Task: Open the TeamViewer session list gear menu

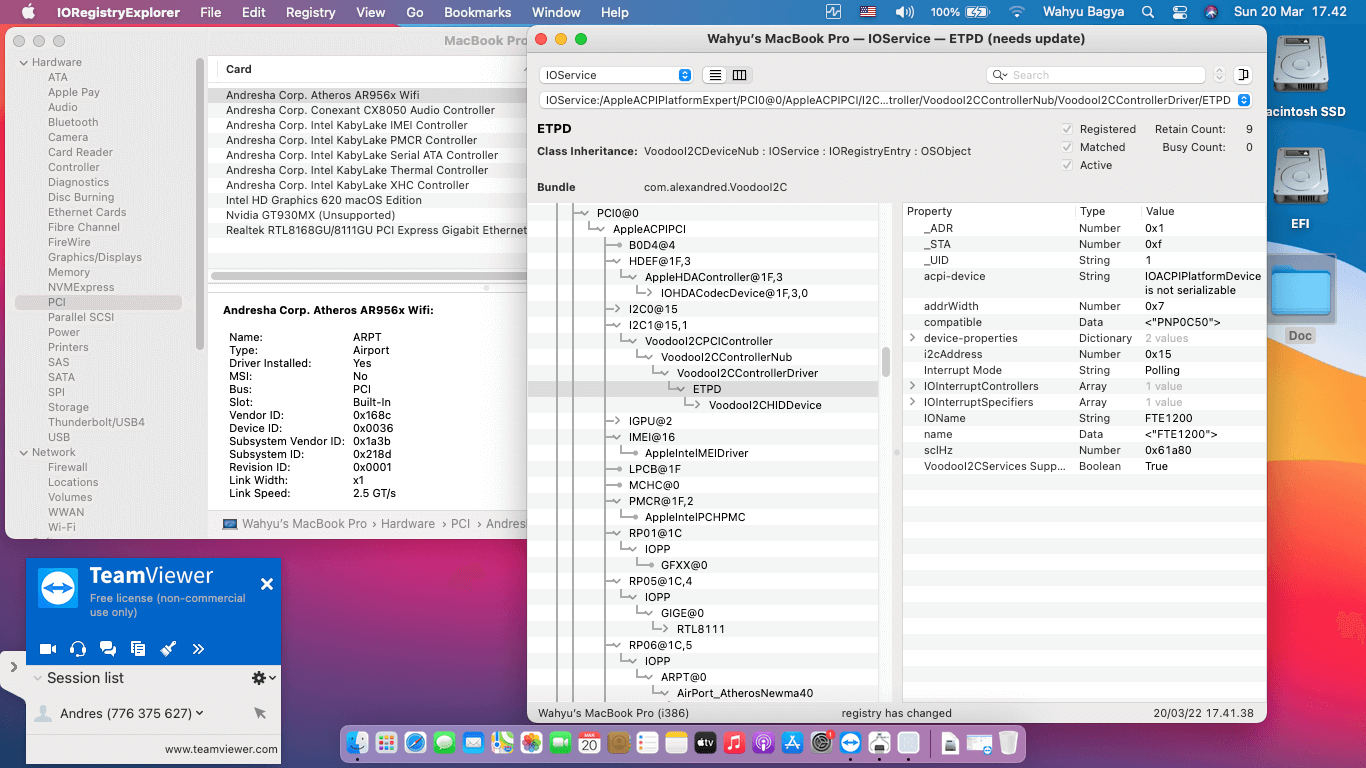Action: click(x=263, y=678)
